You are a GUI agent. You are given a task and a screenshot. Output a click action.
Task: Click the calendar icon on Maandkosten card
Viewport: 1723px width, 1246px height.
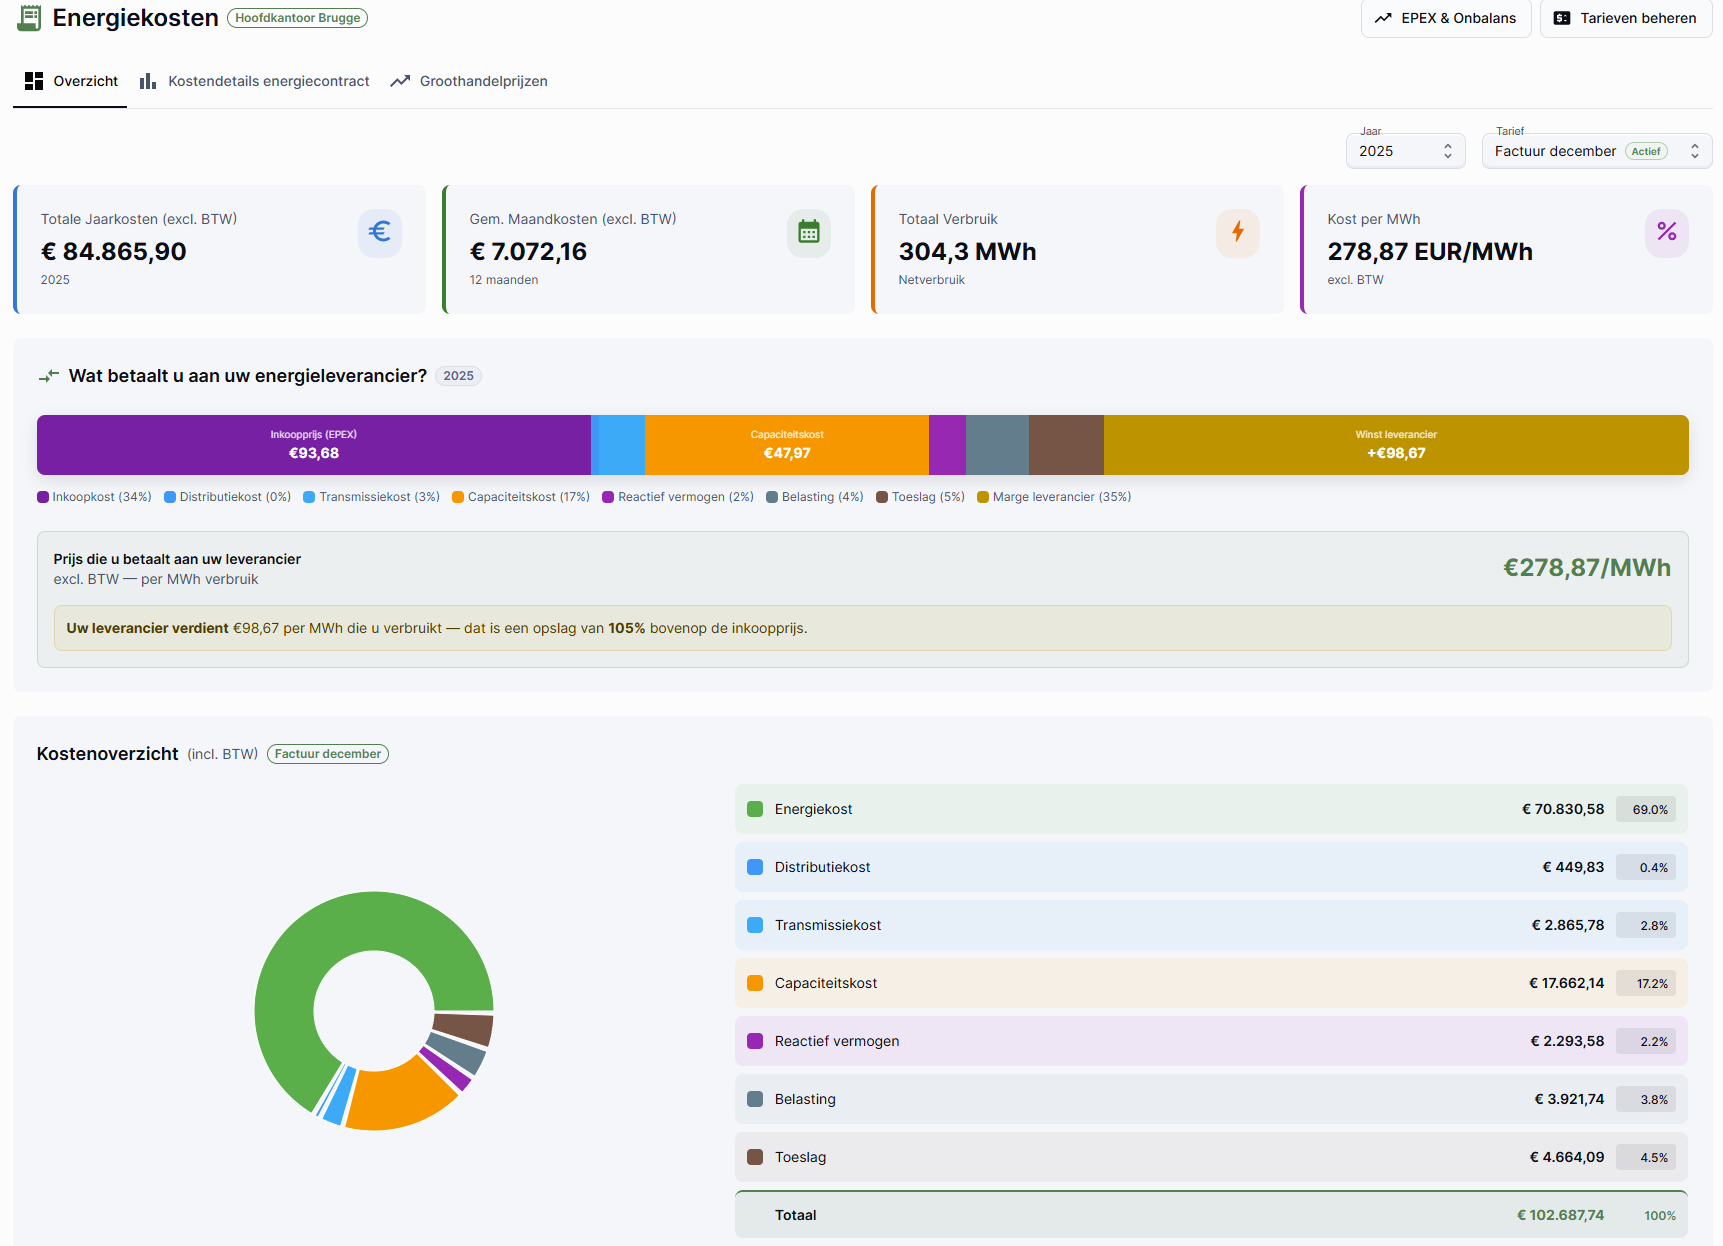[x=809, y=232]
